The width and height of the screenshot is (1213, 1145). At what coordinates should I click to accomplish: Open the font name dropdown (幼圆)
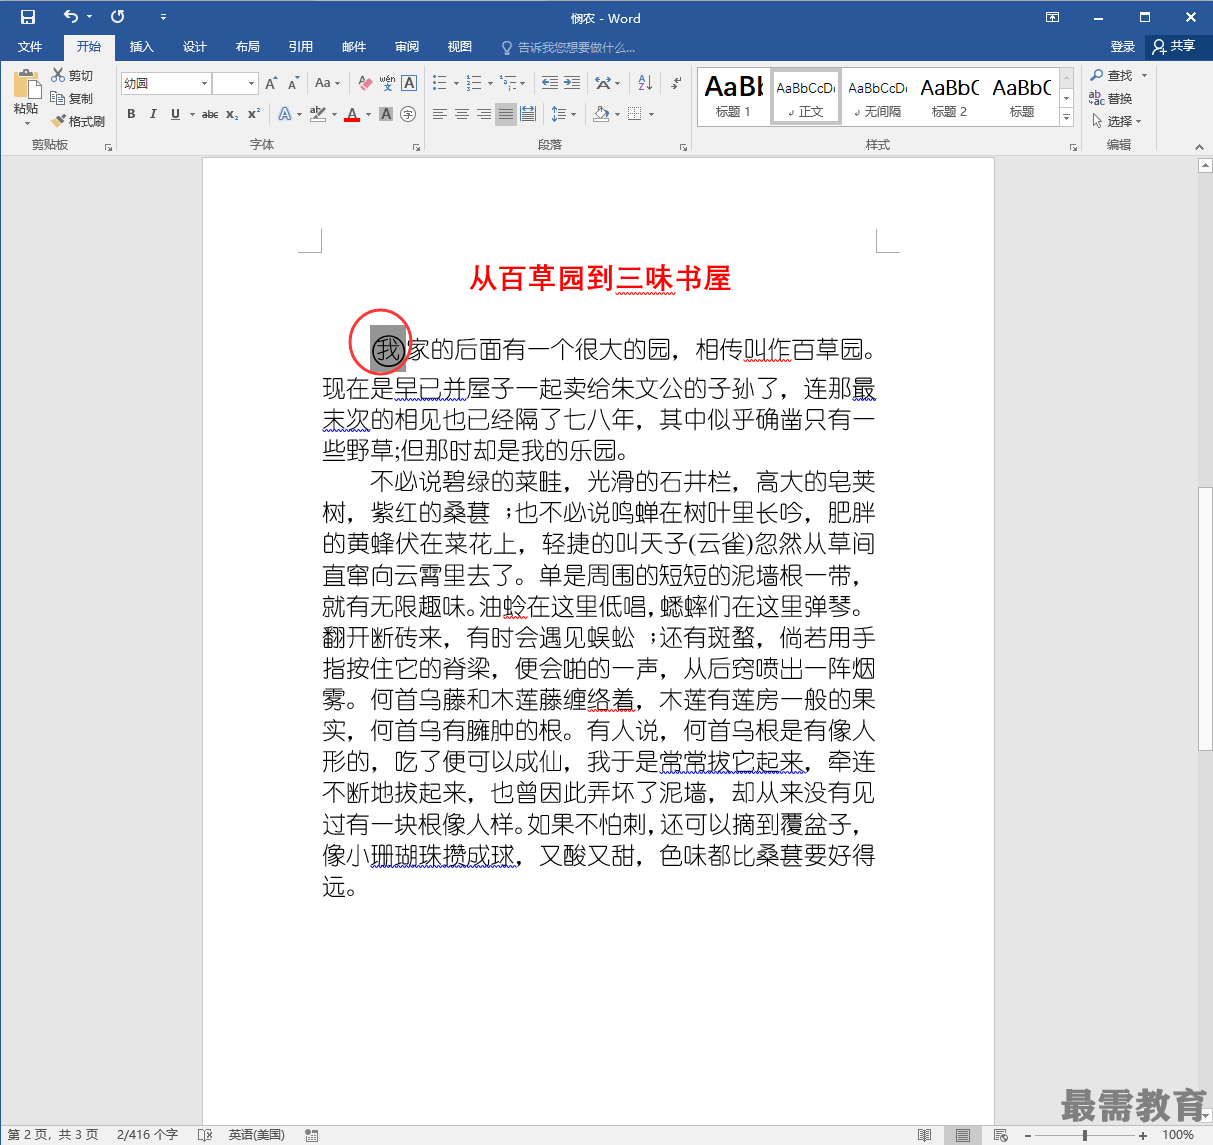coord(204,84)
